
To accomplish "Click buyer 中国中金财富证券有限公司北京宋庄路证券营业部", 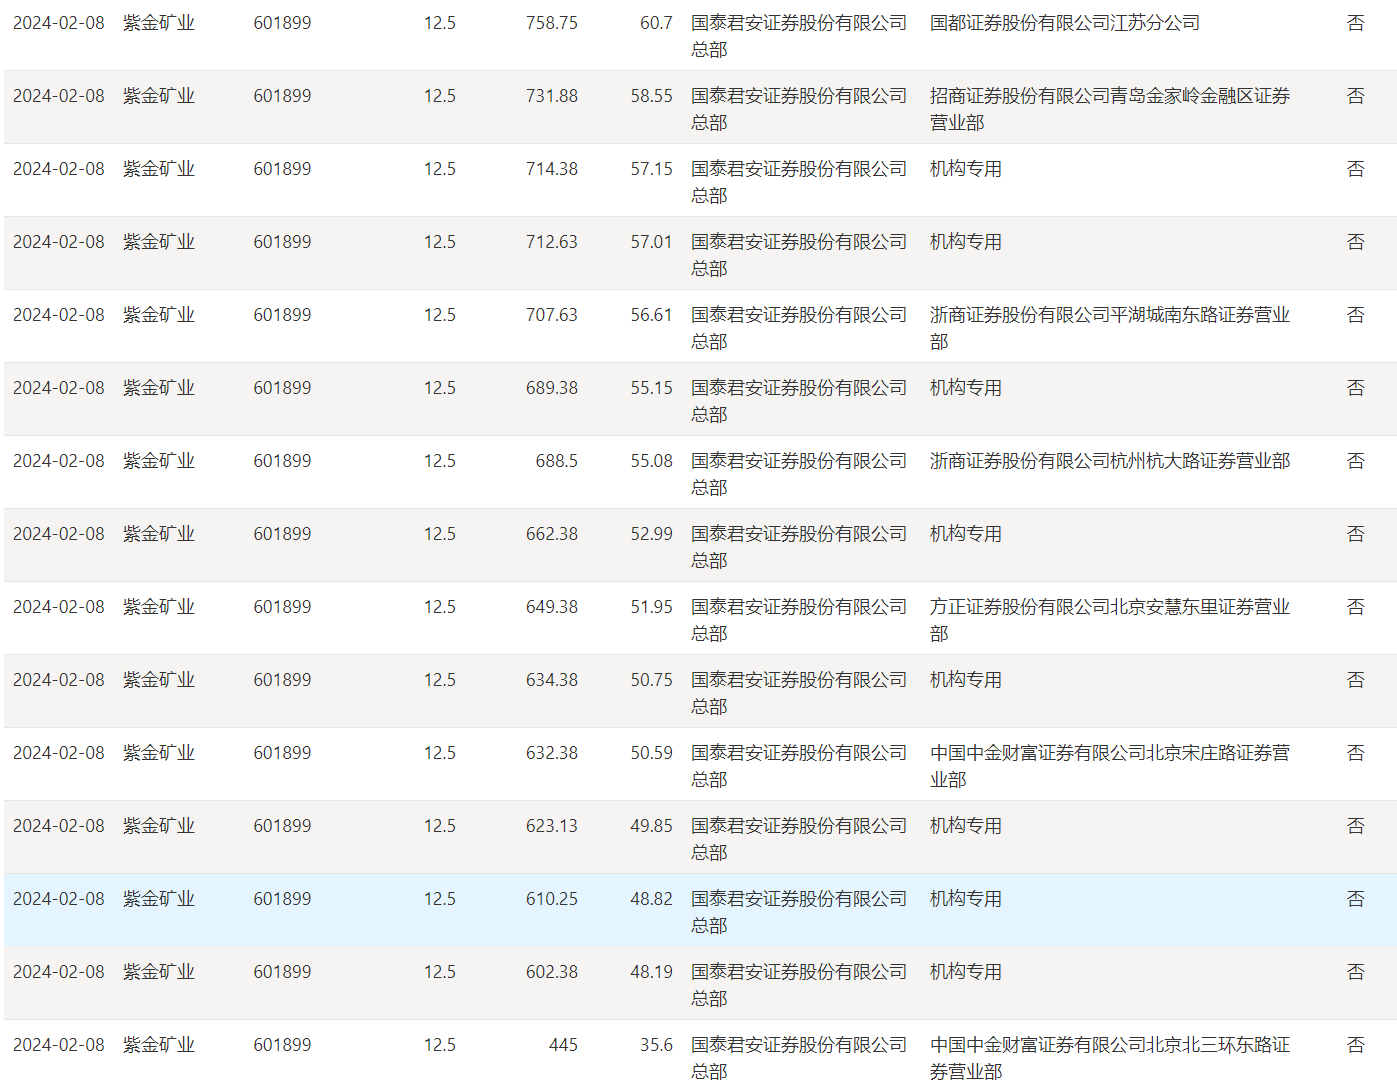I will point(1110,766).
